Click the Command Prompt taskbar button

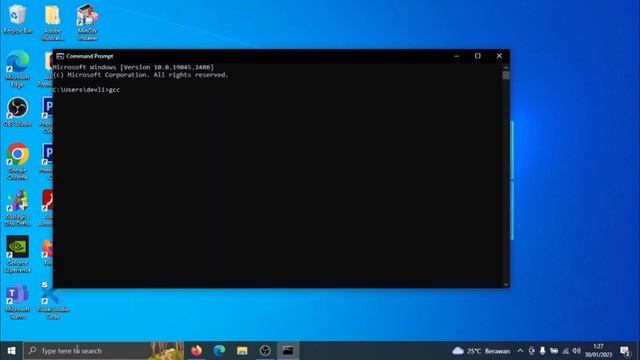[288, 351]
